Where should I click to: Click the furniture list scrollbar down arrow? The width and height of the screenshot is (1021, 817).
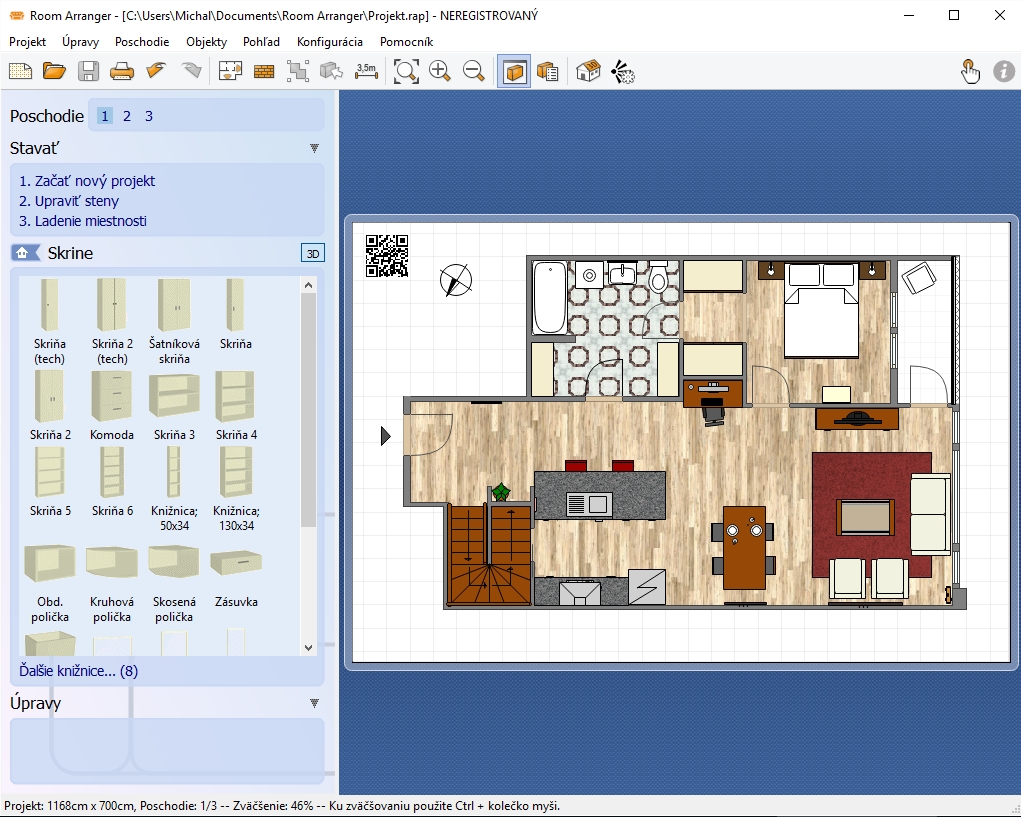click(x=308, y=648)
